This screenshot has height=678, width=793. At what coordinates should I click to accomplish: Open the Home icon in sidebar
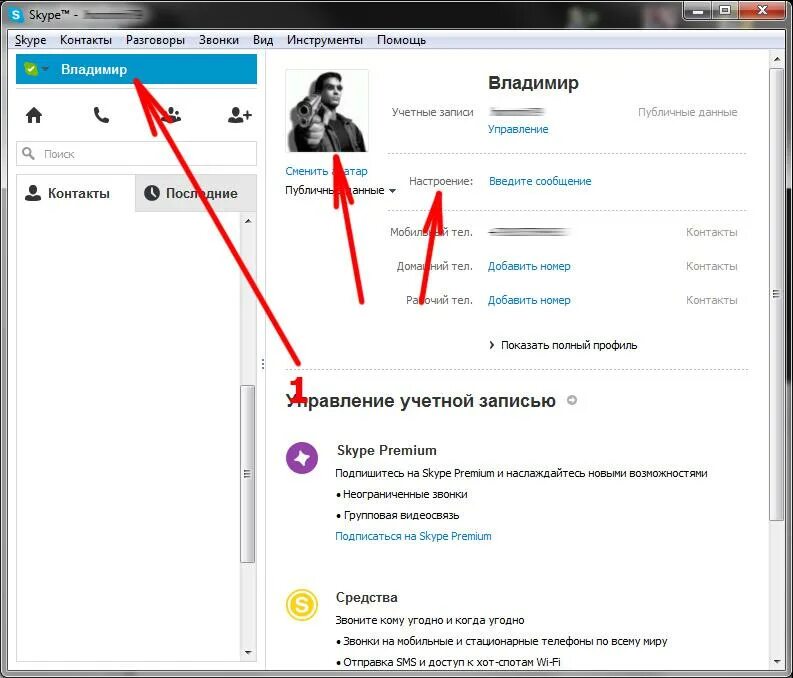click(x=34, y=115)
